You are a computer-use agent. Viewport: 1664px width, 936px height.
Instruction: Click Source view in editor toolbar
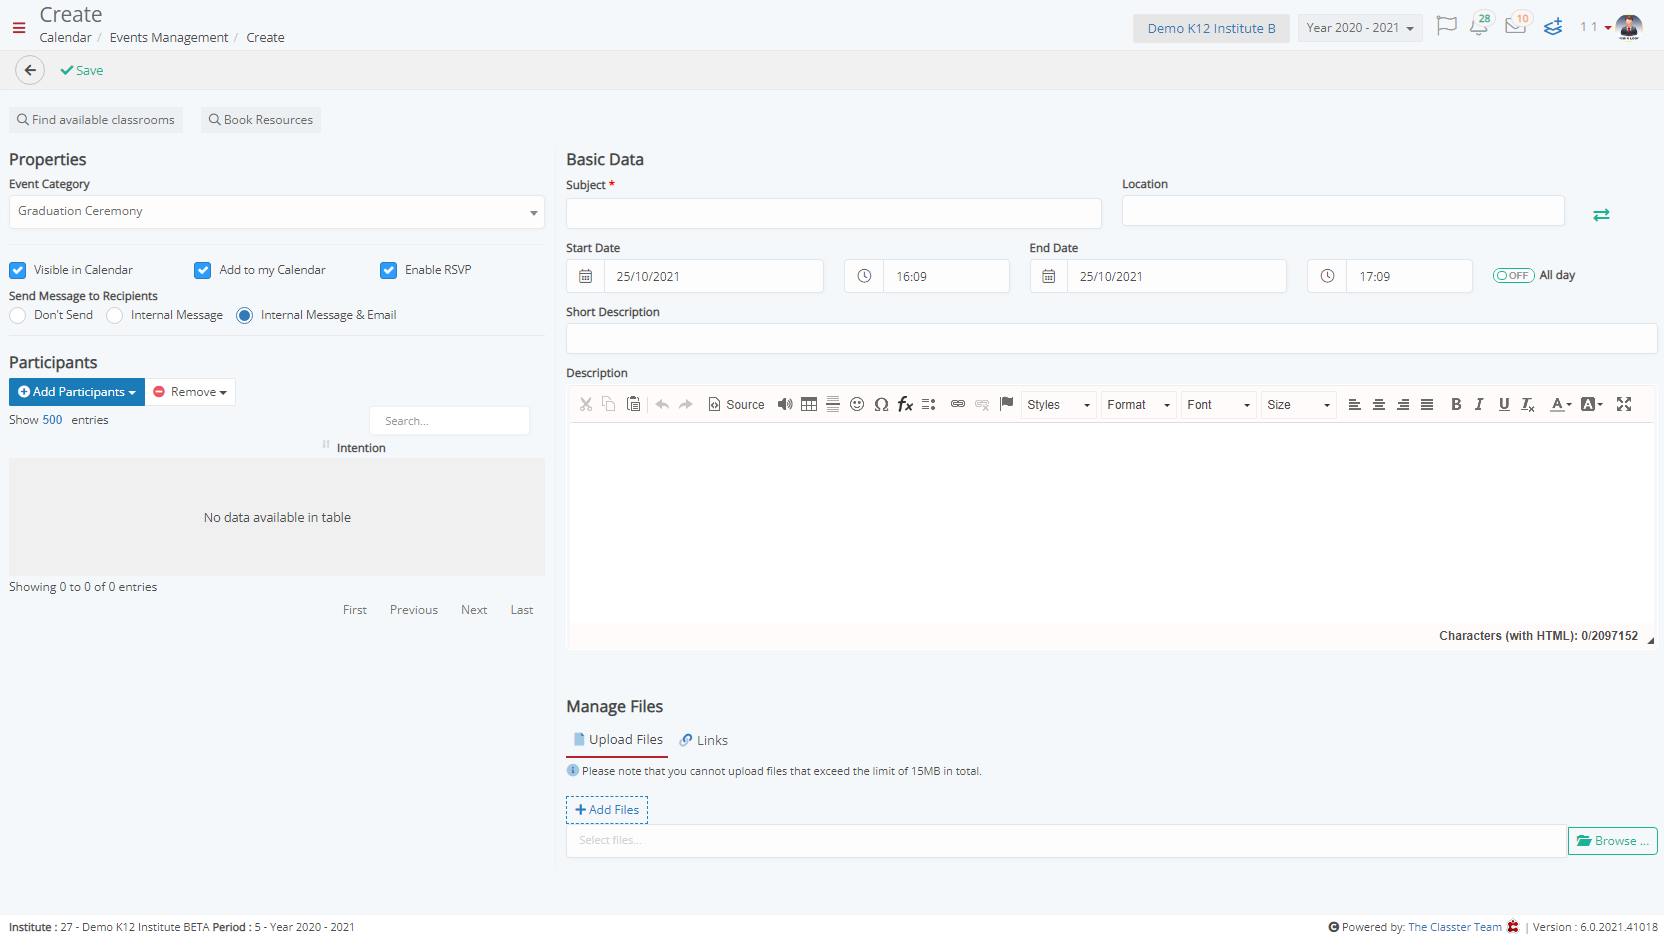click(736, 404)
